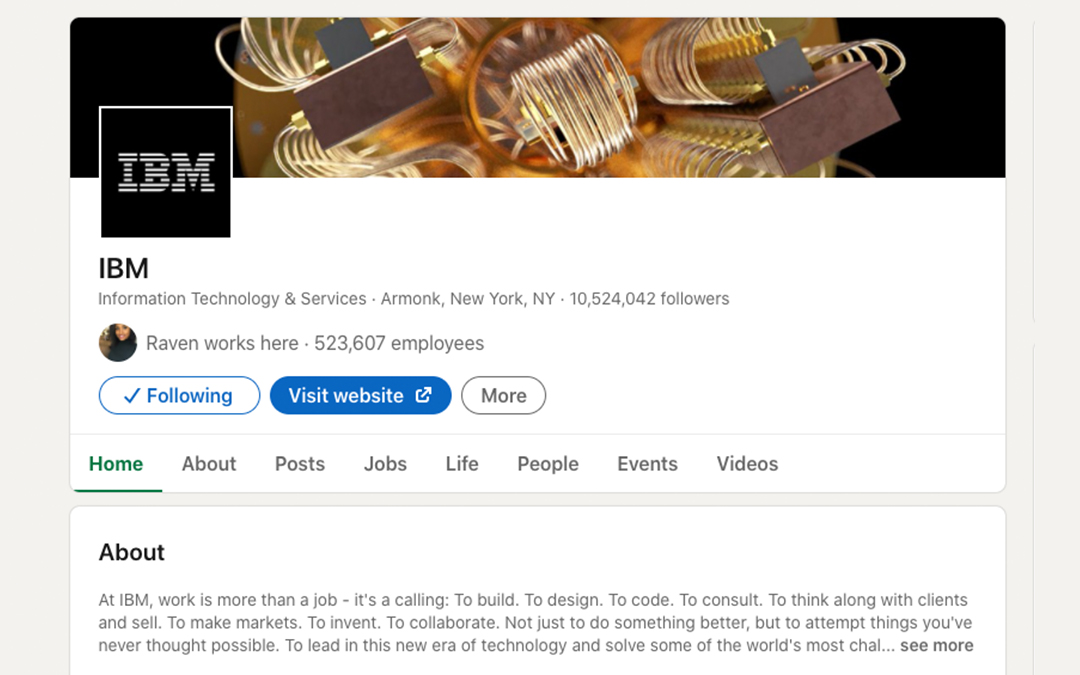Switch to the People tab
The width and height of the screenshot is (1080, 675).
[x=548, y=464]
